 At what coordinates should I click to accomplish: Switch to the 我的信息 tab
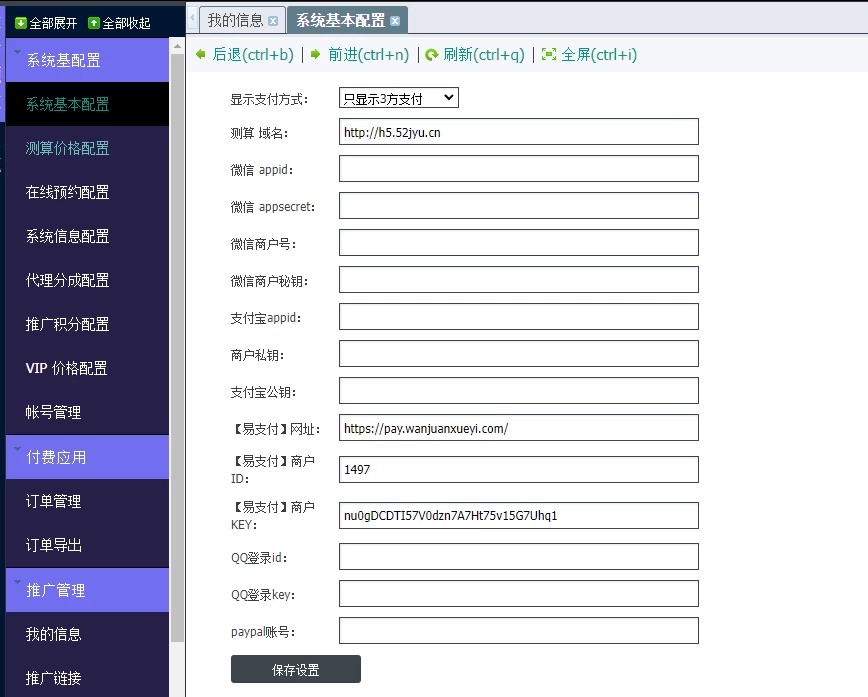click(236, 20)
